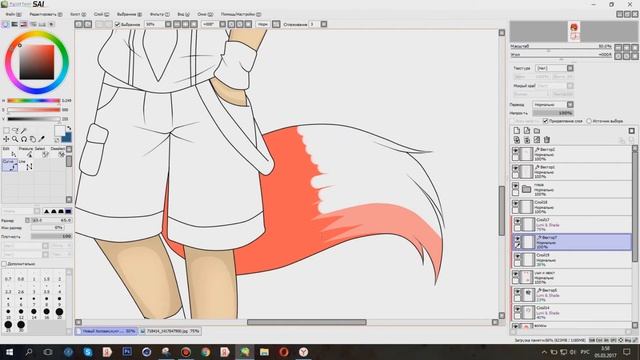The height and width of the screenshot is (360, 640).
Task: Open Photoshop from the taskbar
Action: (127, 351)
